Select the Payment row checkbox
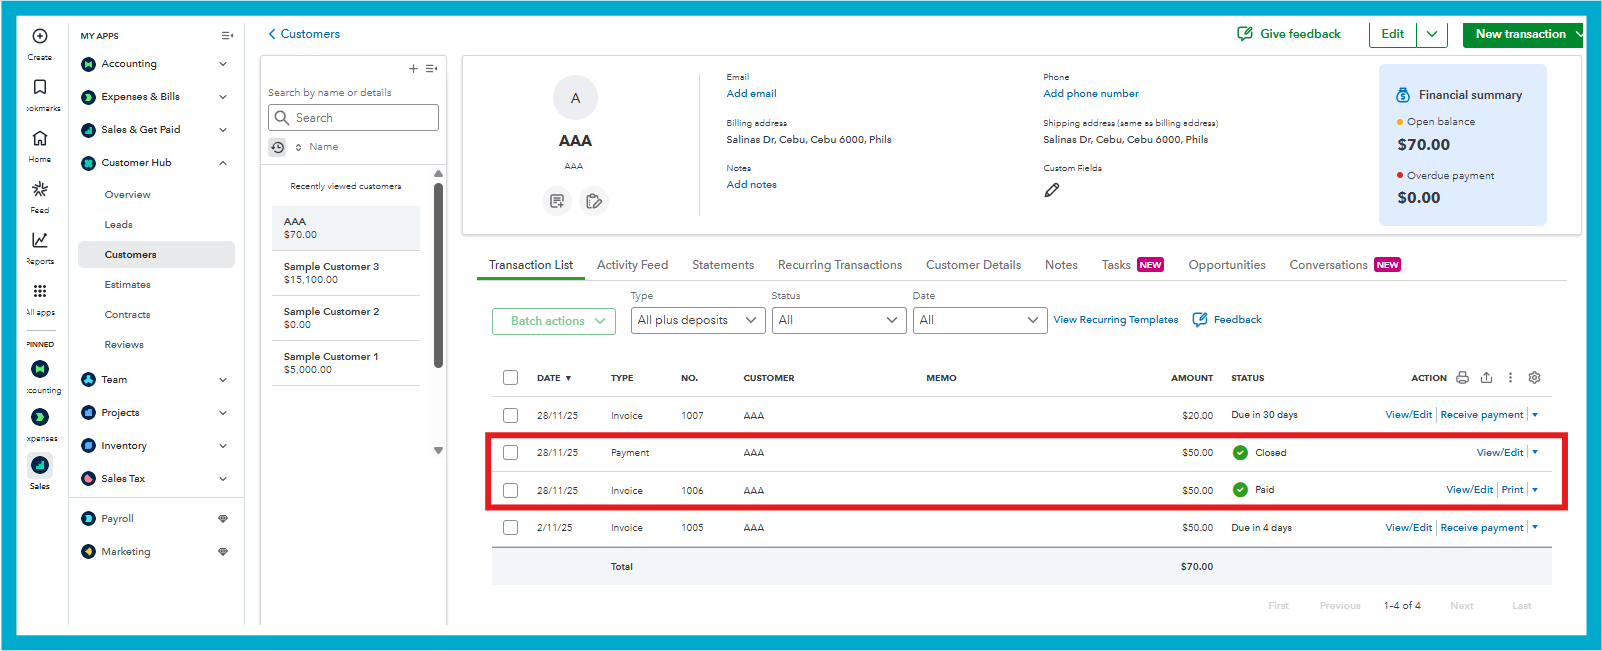1602x651 pixels. click(511, 453)
